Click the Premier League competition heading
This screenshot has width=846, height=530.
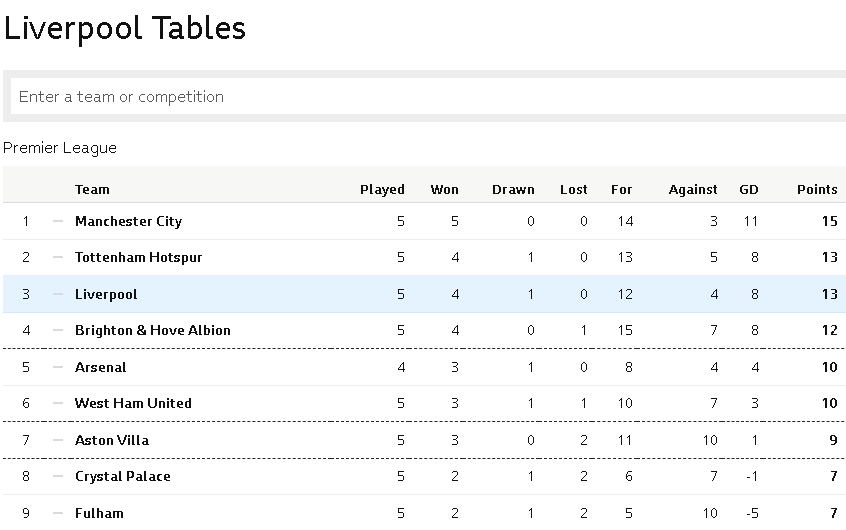[60, 148]
